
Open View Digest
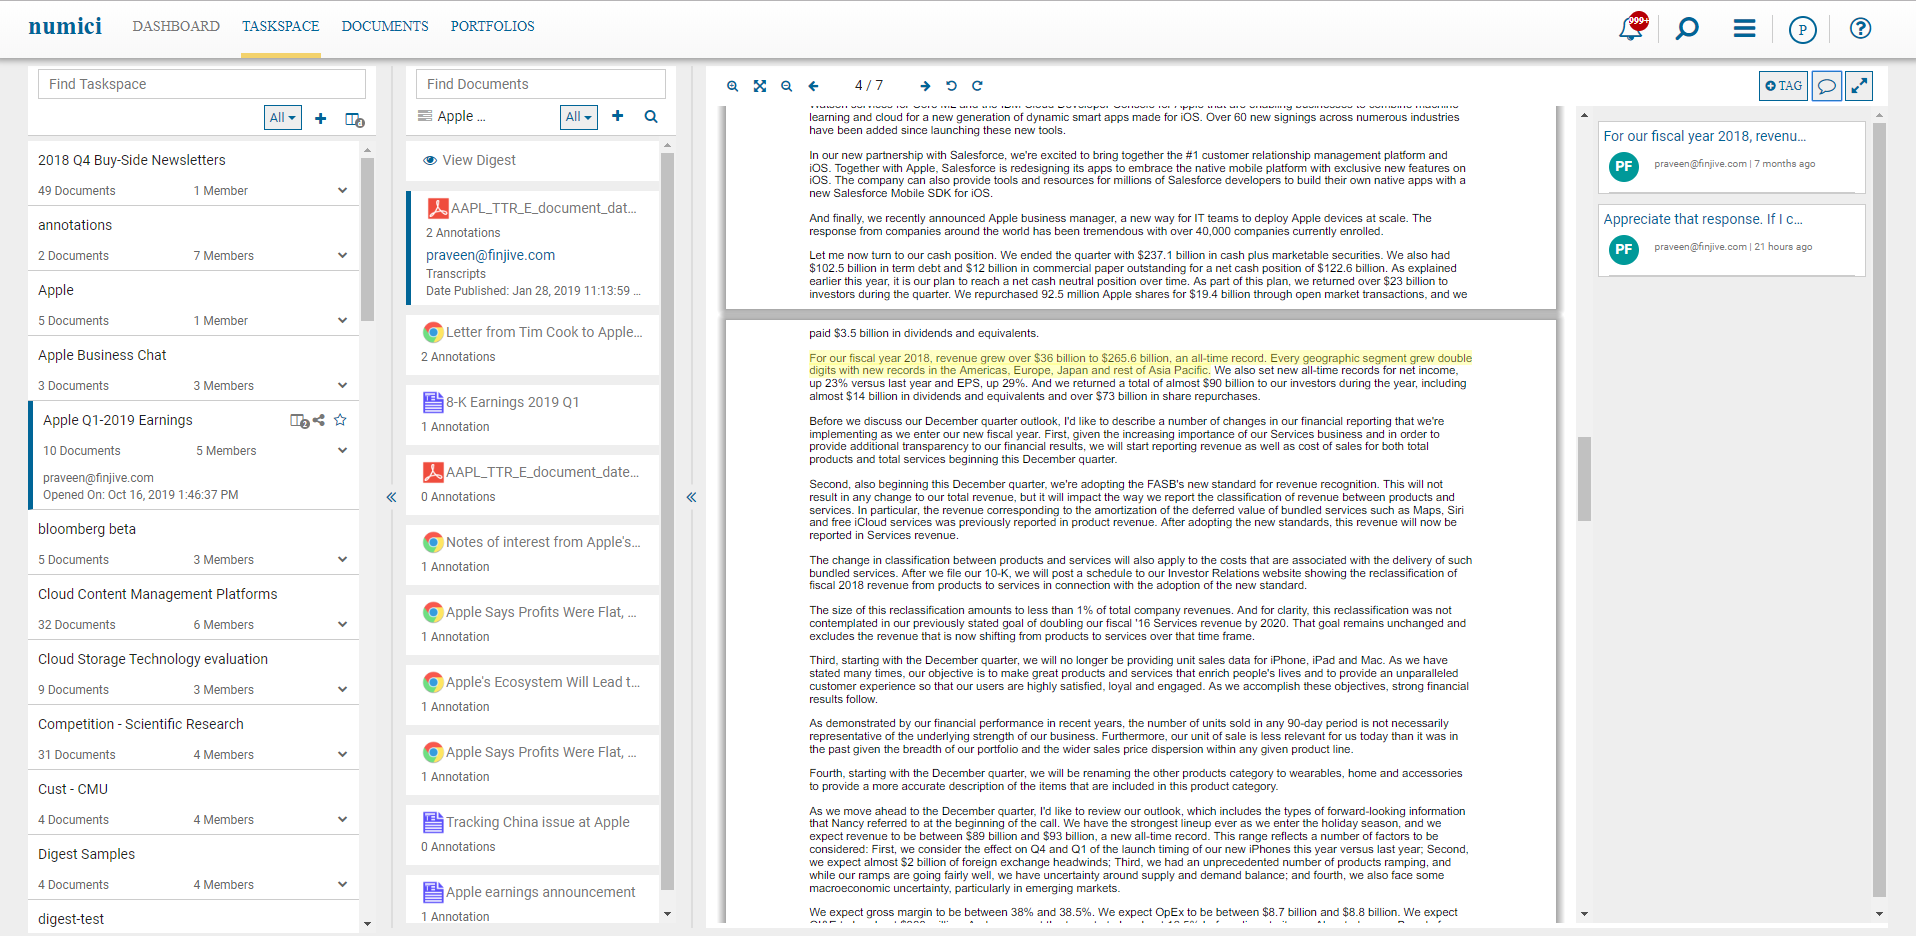click(469, 160)
